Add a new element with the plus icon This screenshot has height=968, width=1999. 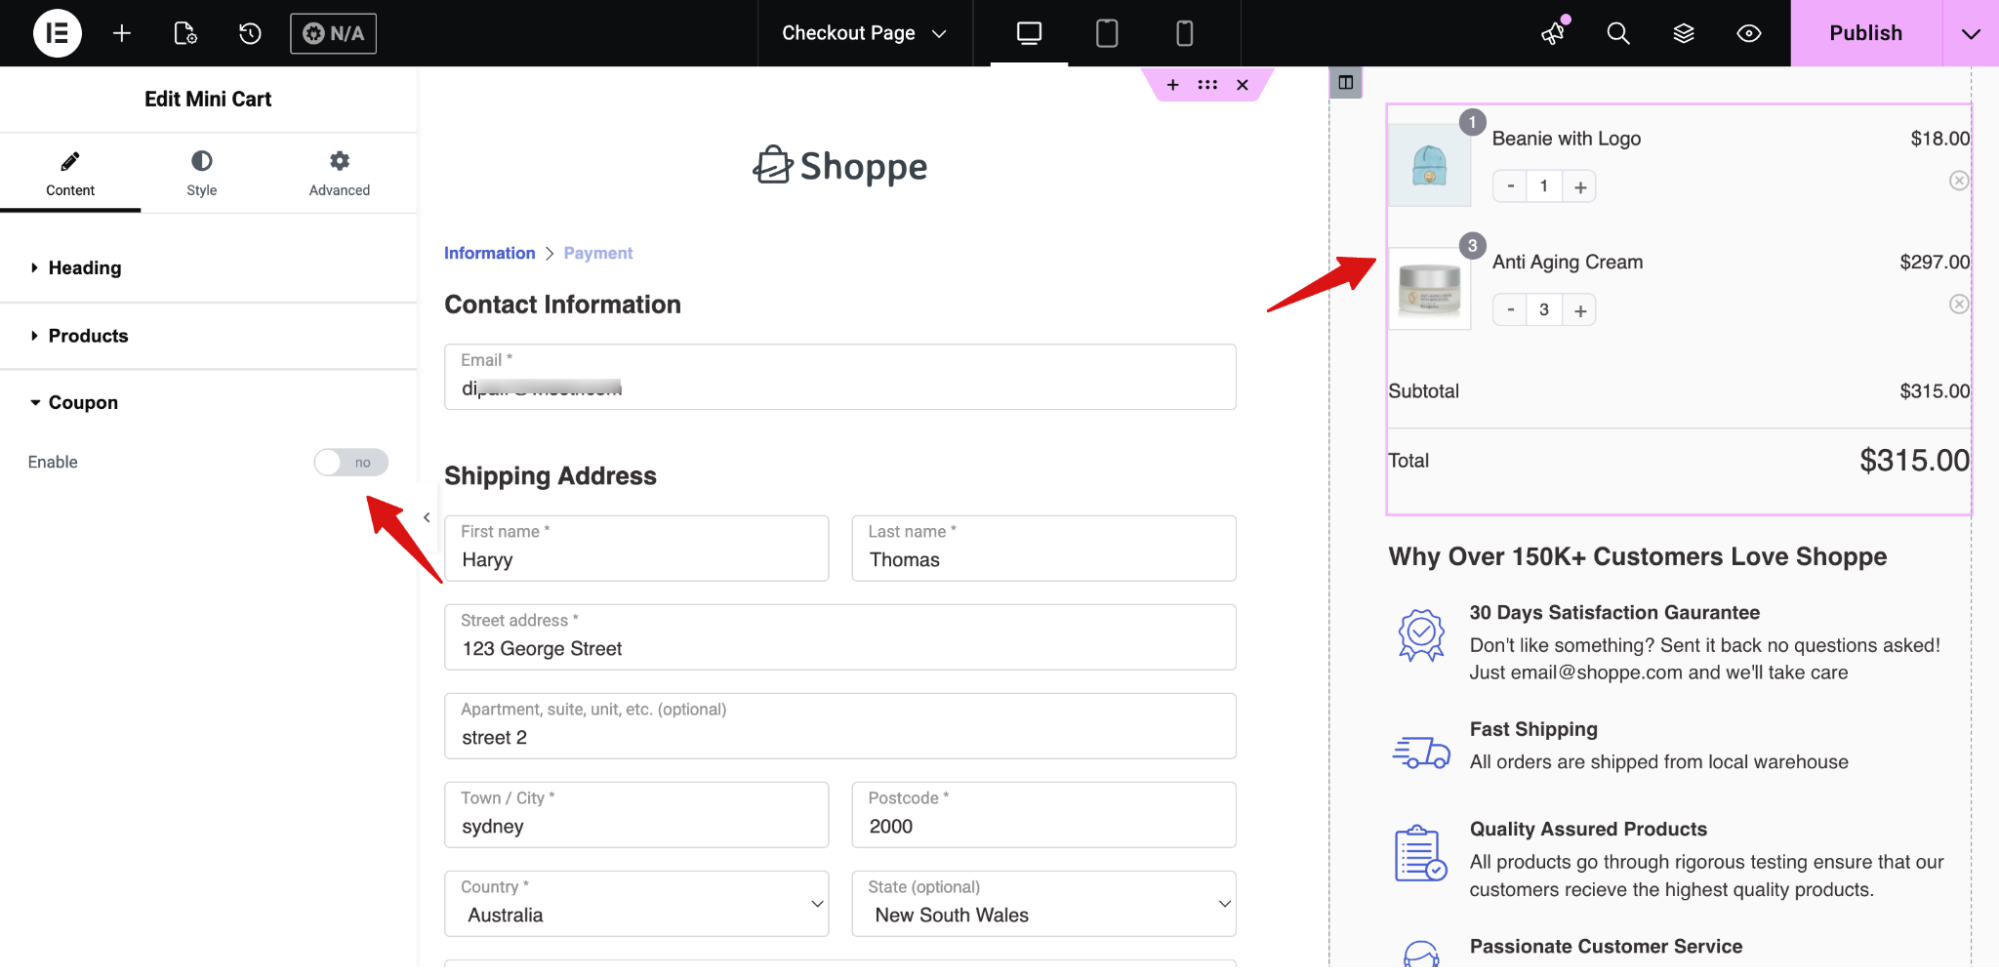(121, 33)
